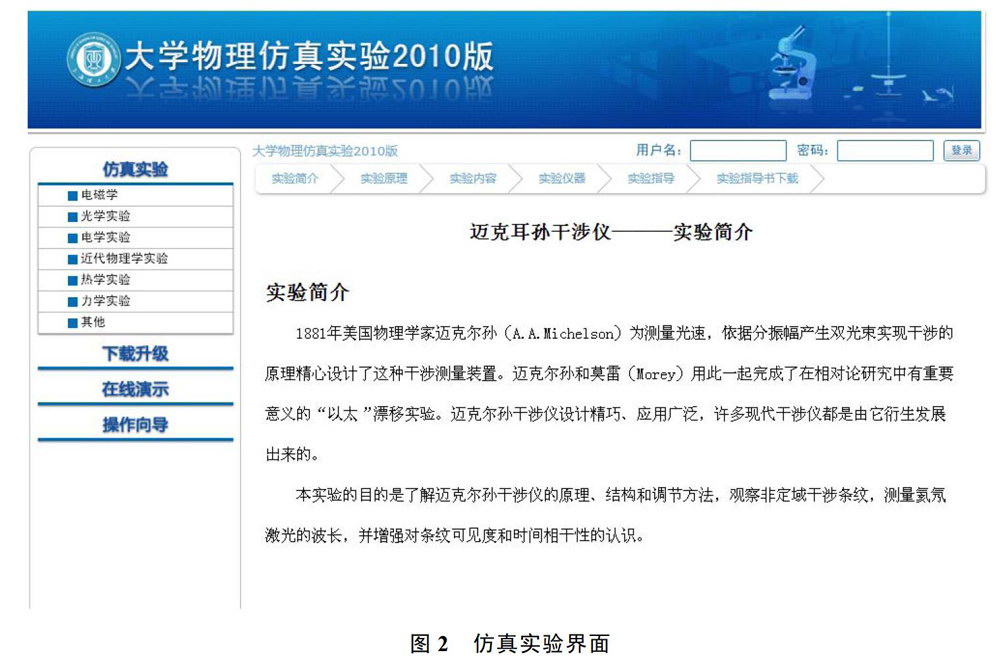Click the 大学物理仿真实验2010版 banner title

click(x=309, y=56)
